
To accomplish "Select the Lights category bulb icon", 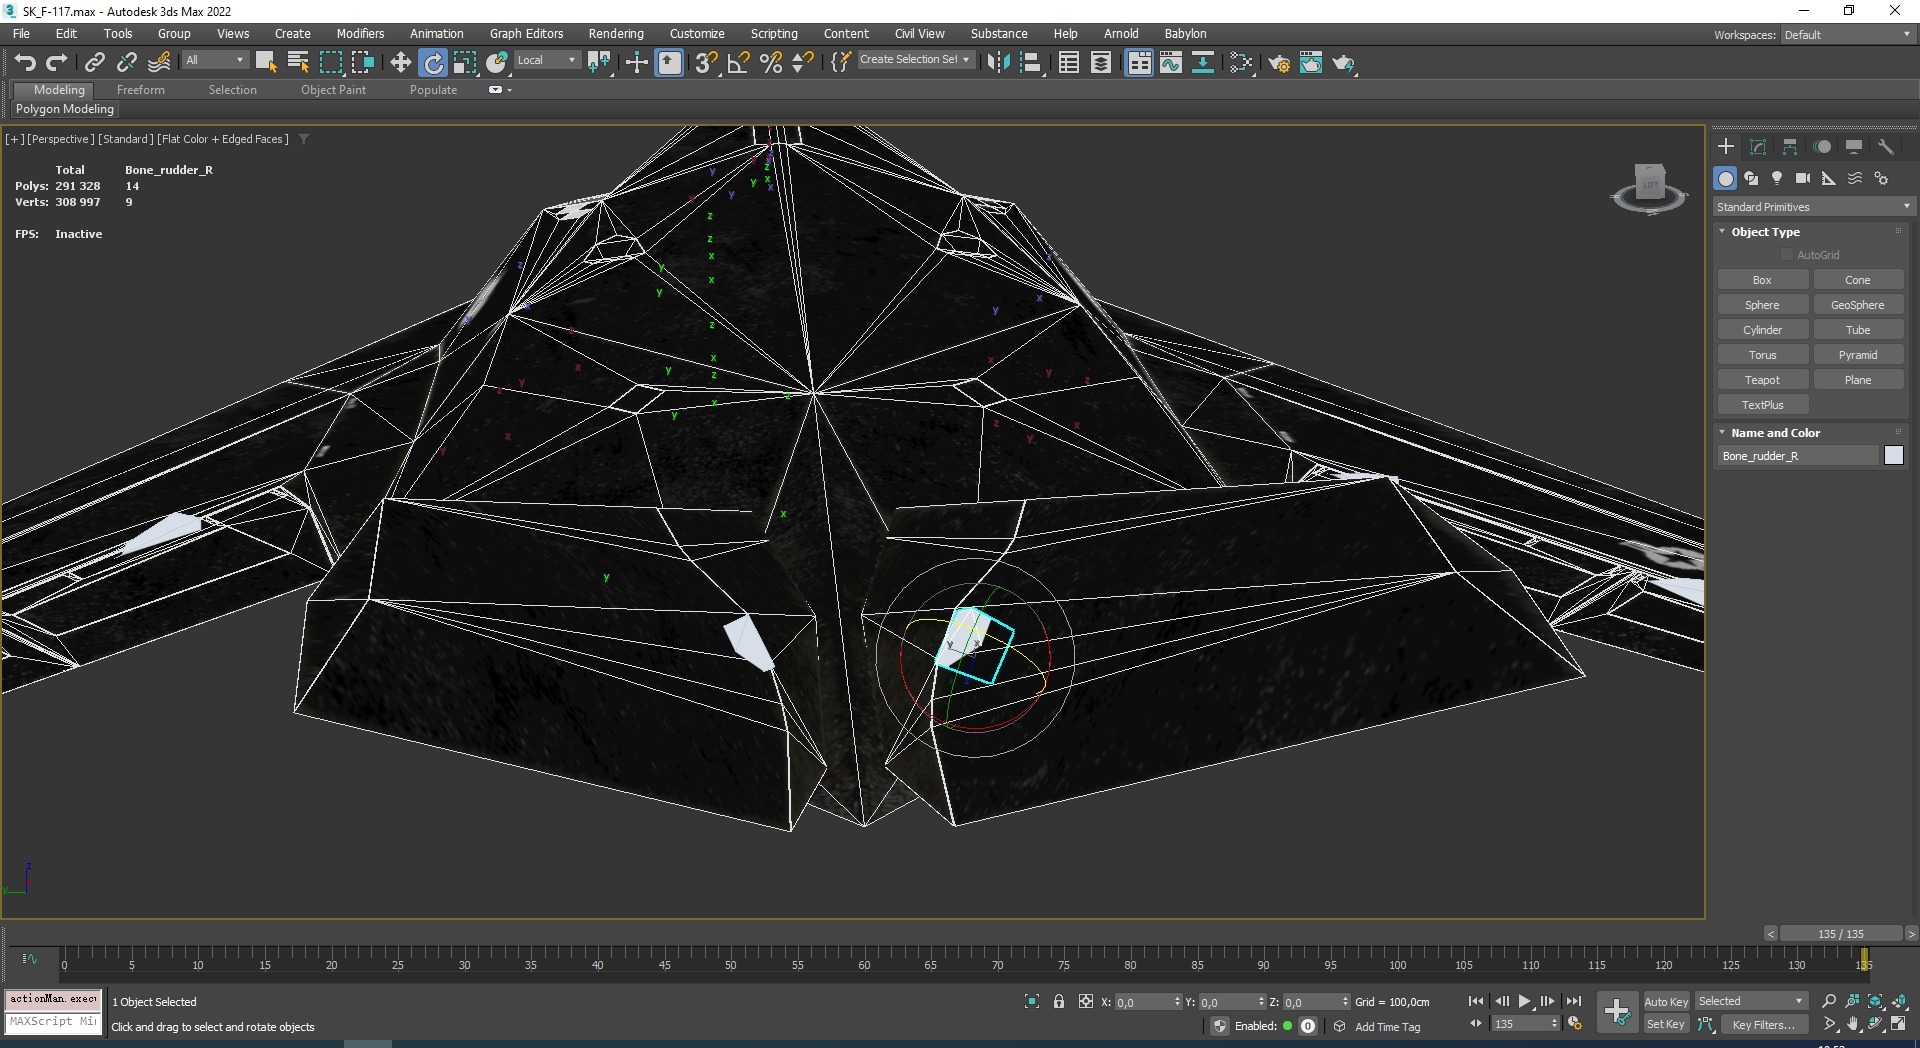I will point(1777,178).
